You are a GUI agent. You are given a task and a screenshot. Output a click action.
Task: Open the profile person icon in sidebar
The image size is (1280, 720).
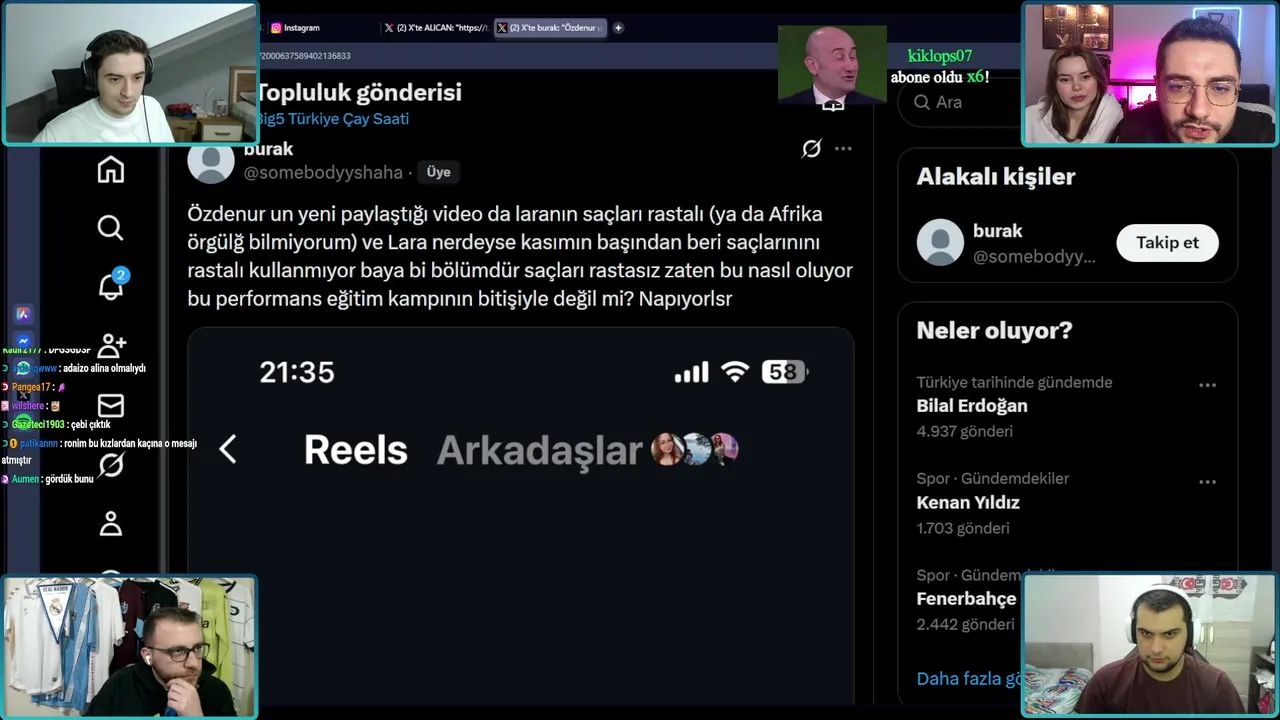(111, 523)
